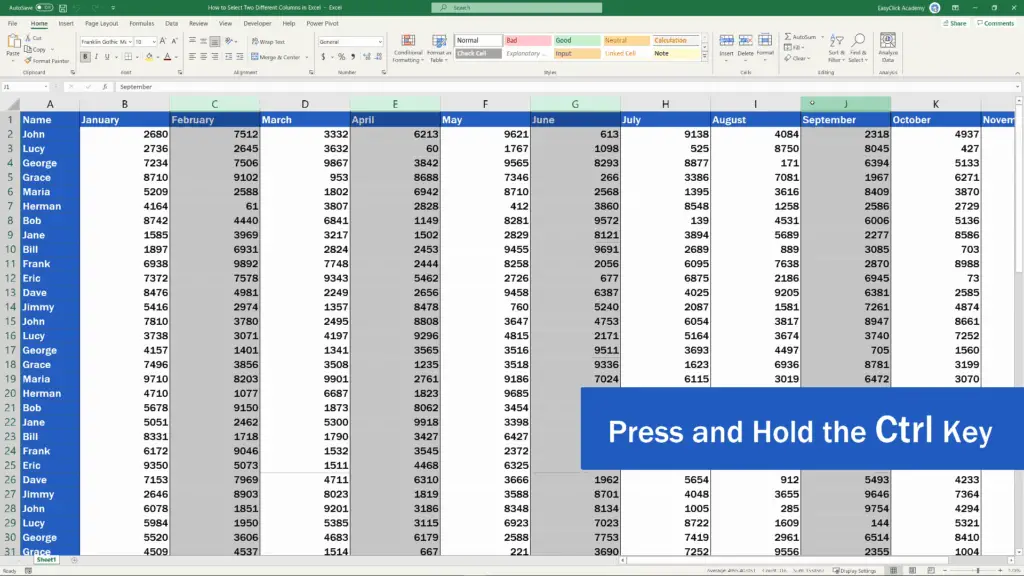This screenshot has height=576, width=1024.
Task: Switch to the Formulas ribbon tab
Action: tap(141, 23)
